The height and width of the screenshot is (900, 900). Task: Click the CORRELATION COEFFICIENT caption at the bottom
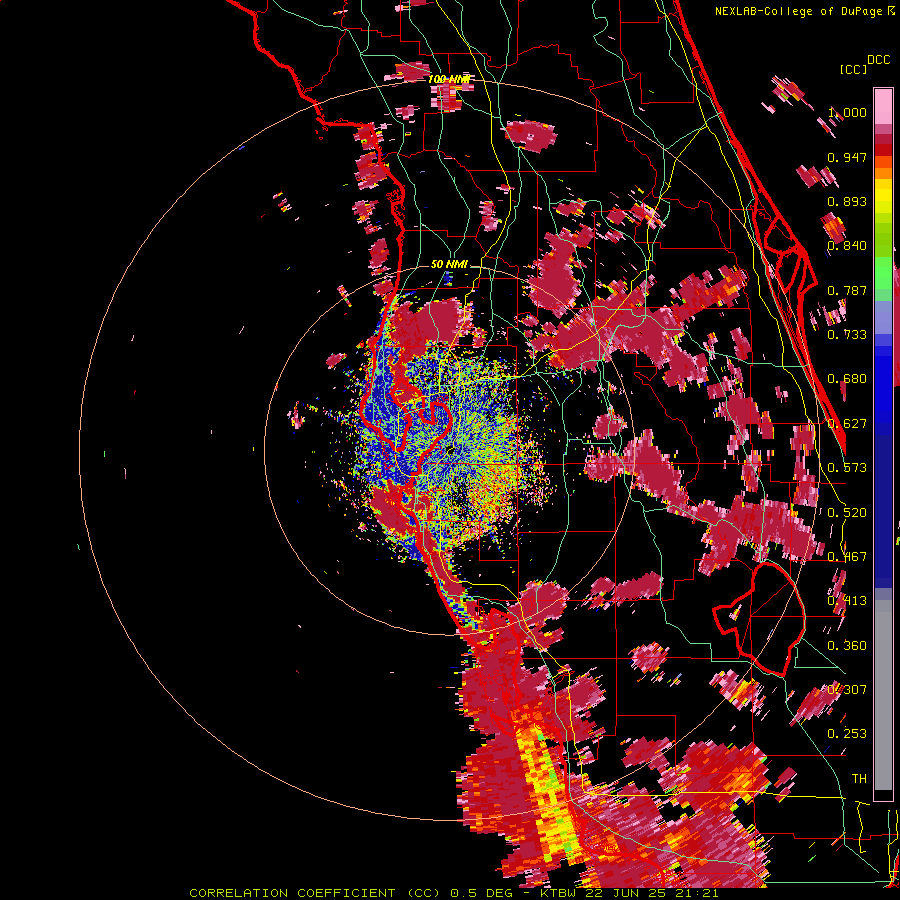click(x=453, y=893)
